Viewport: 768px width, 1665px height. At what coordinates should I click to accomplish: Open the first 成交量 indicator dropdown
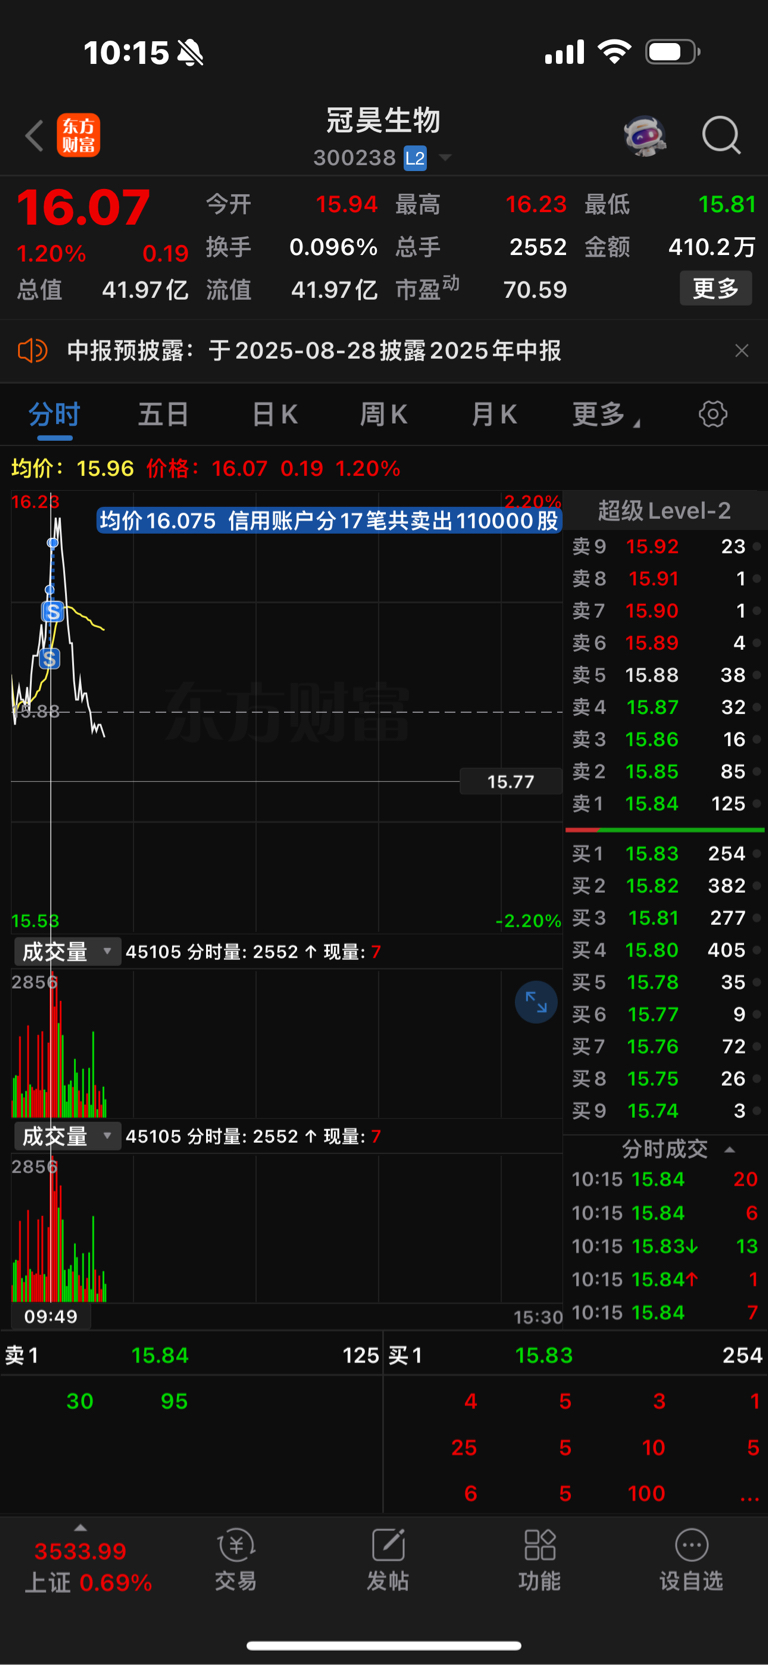pos(67,952)
